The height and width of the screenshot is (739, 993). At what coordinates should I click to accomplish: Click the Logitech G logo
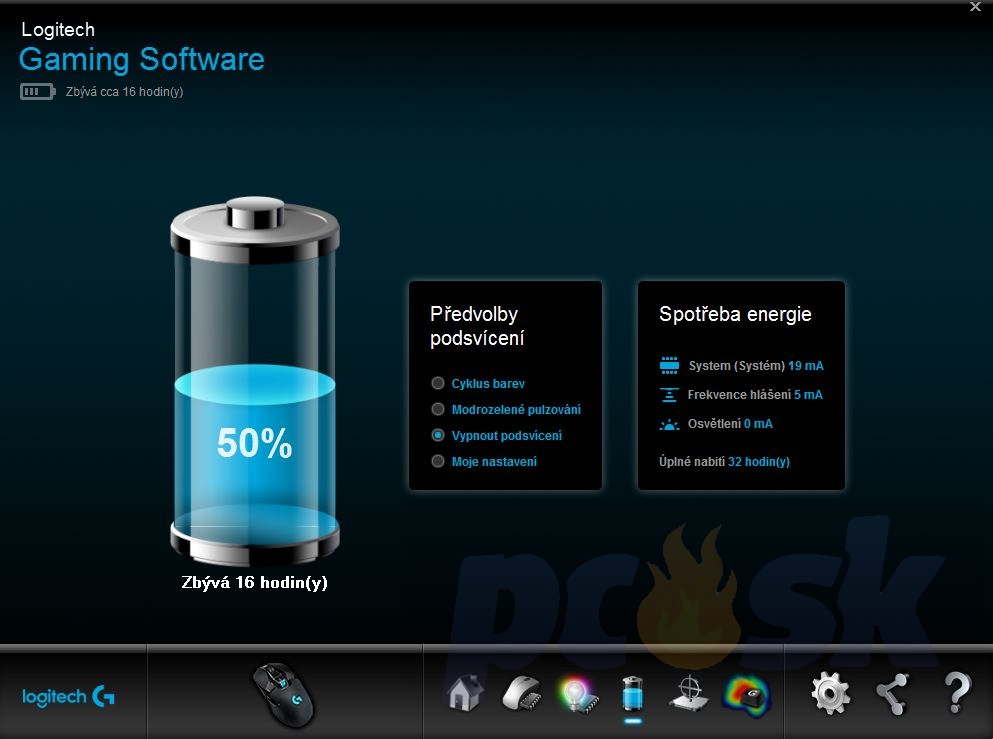(x=68, y=697)
